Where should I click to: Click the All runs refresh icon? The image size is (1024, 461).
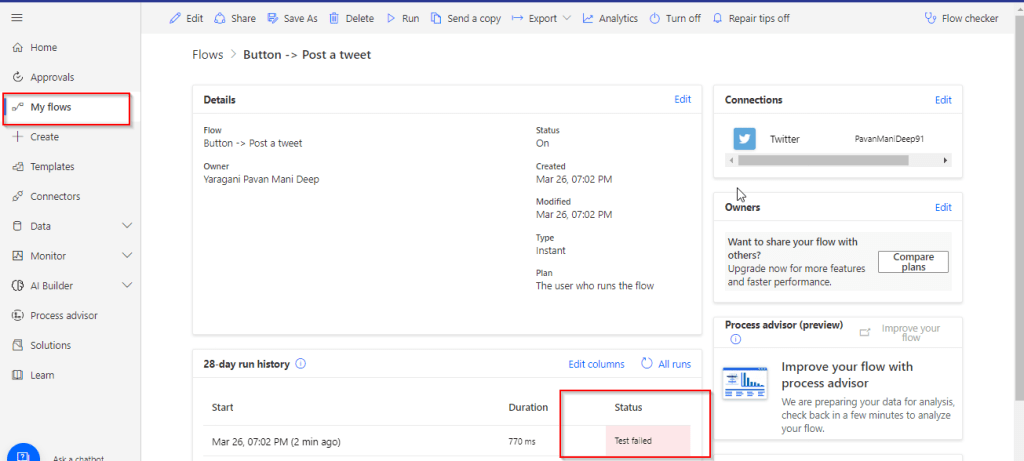click(x=647, y=364)
